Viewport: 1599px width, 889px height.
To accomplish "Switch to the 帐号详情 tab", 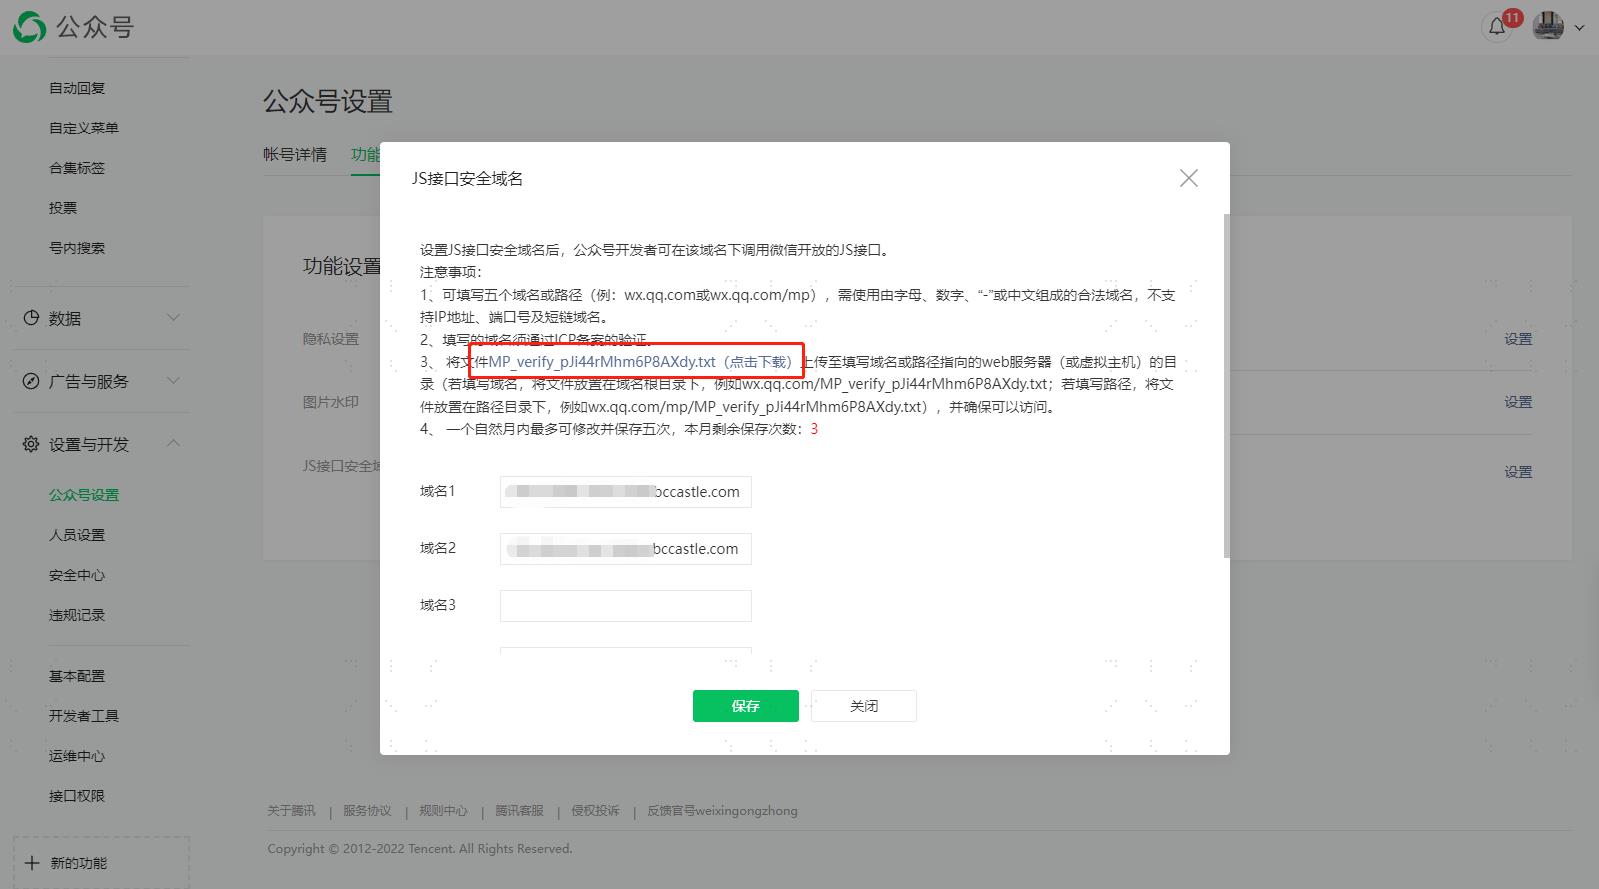I will (295, 154).
